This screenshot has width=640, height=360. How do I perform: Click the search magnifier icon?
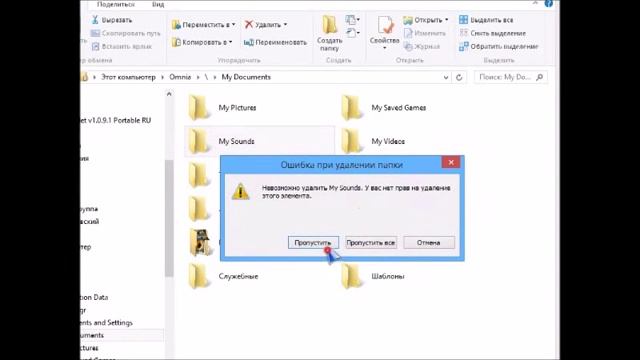coord(539,77)
